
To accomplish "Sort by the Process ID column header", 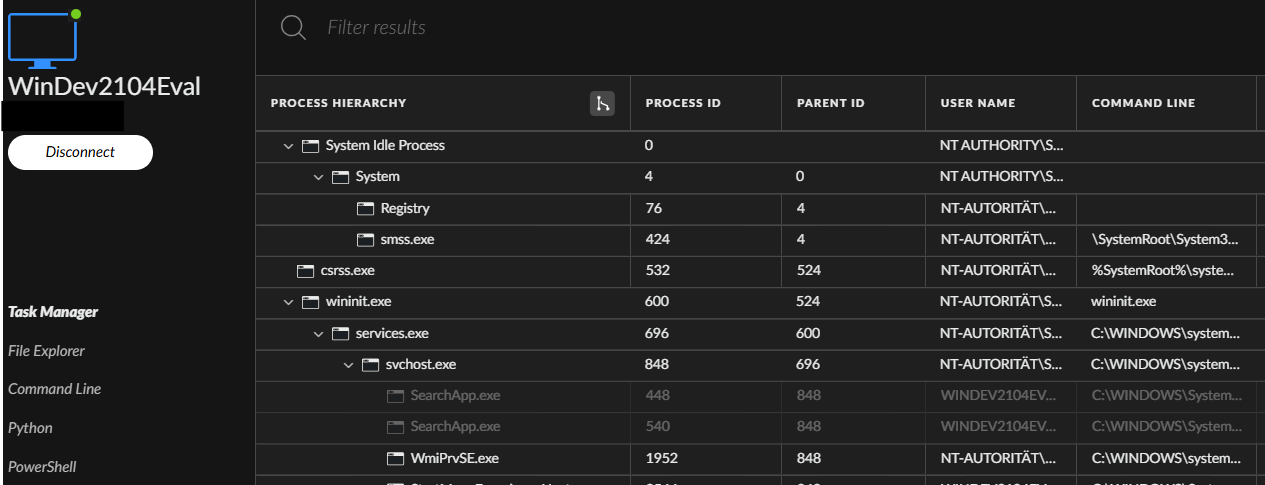I will [x=683, y=103].
